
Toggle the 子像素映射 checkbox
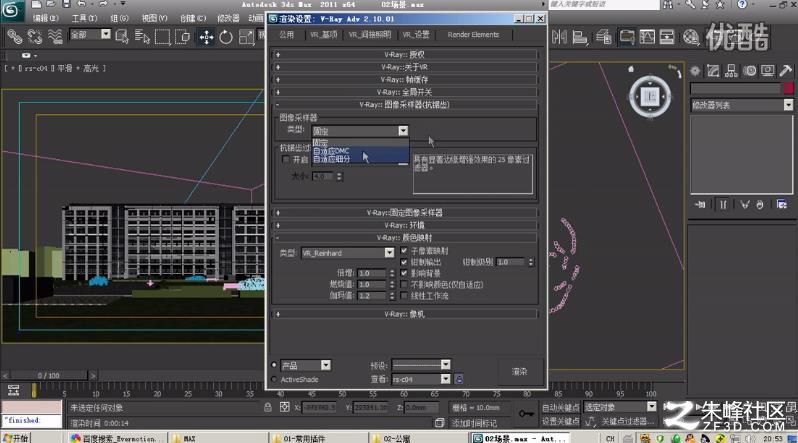[x=404, y=251]
